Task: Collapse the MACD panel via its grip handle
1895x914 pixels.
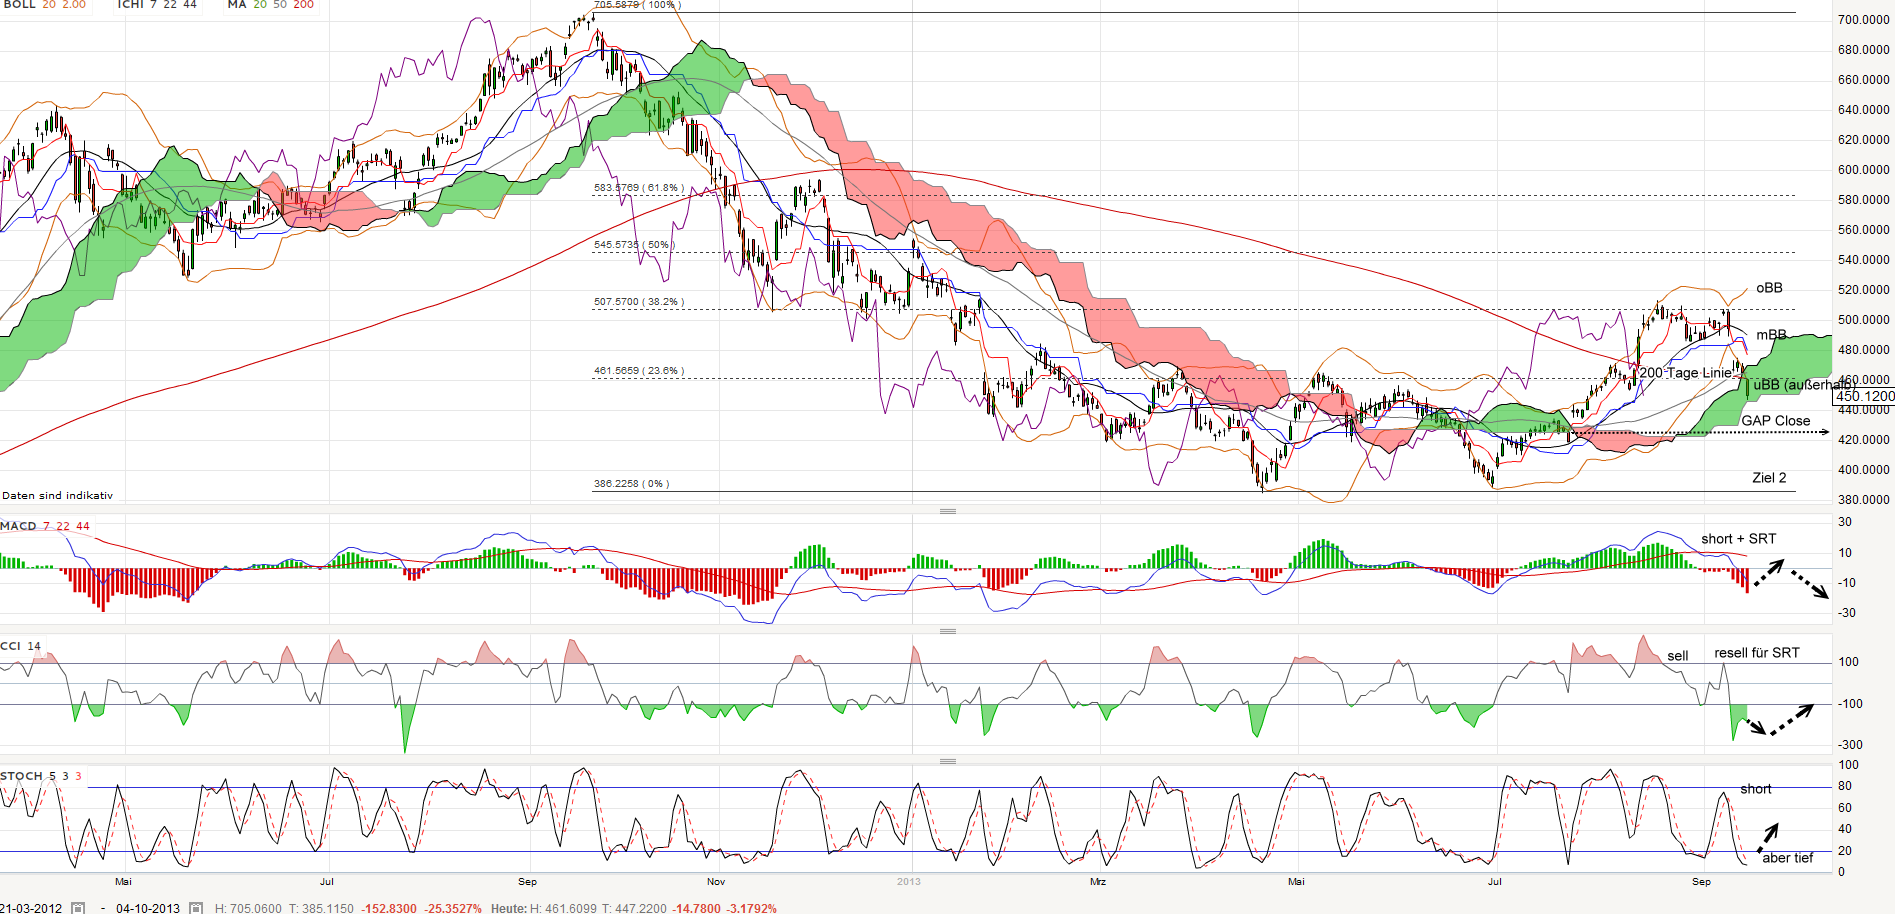Action: (947, 509)
